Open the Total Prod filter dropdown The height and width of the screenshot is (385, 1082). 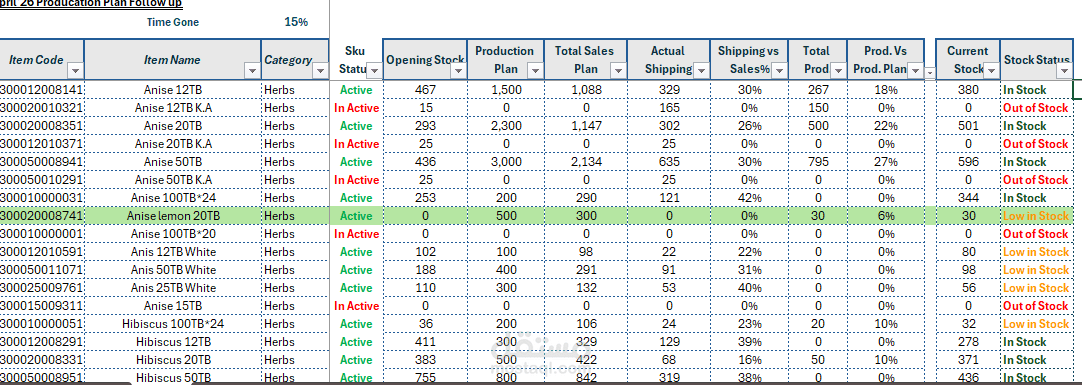point(837,70)
